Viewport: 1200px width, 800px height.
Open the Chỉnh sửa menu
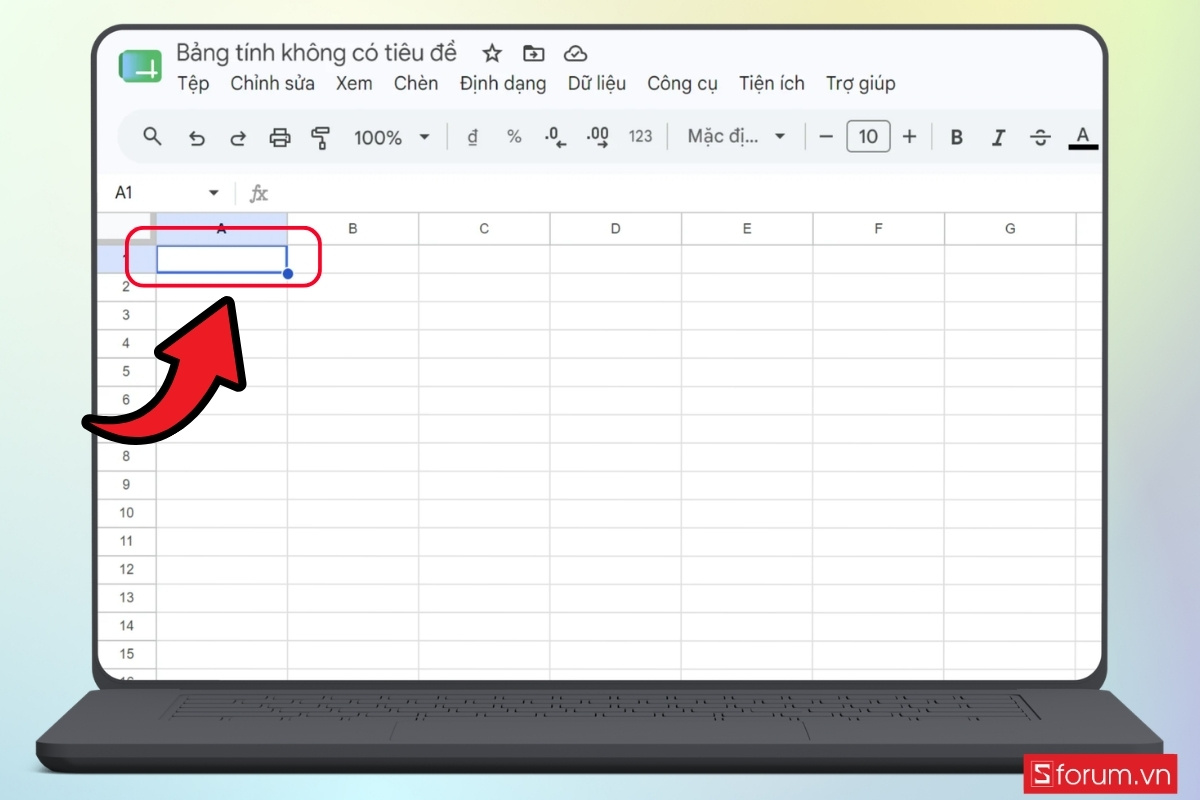[272, 83]
